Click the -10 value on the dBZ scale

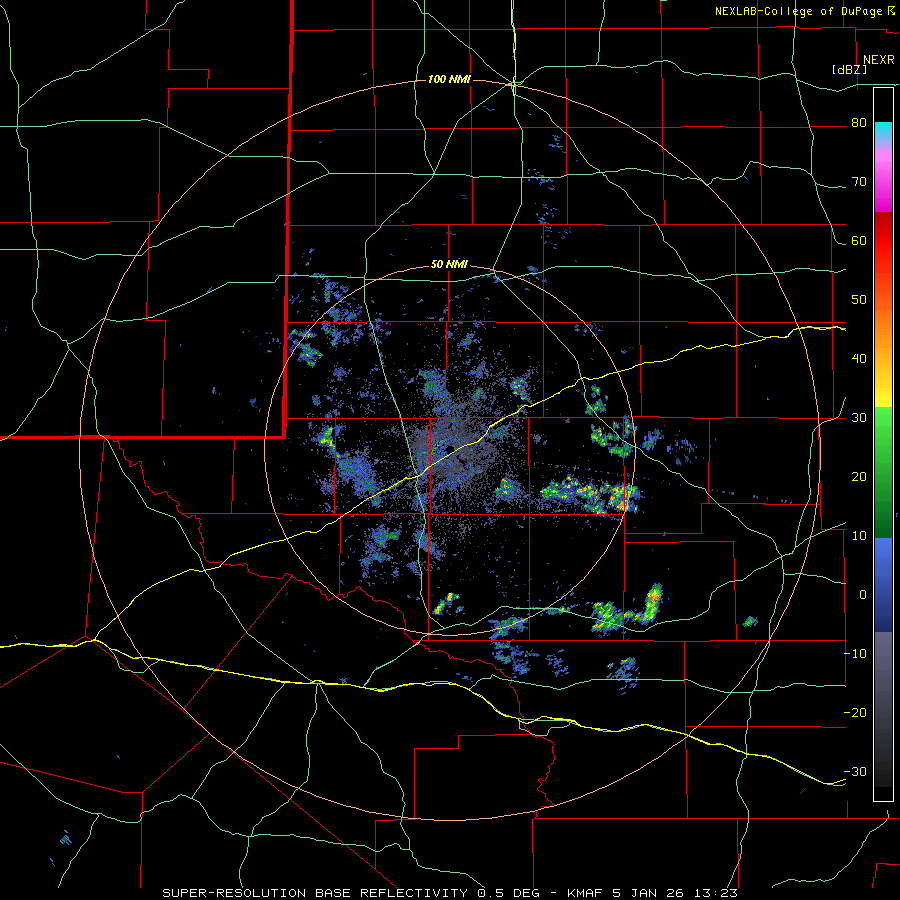855,654
